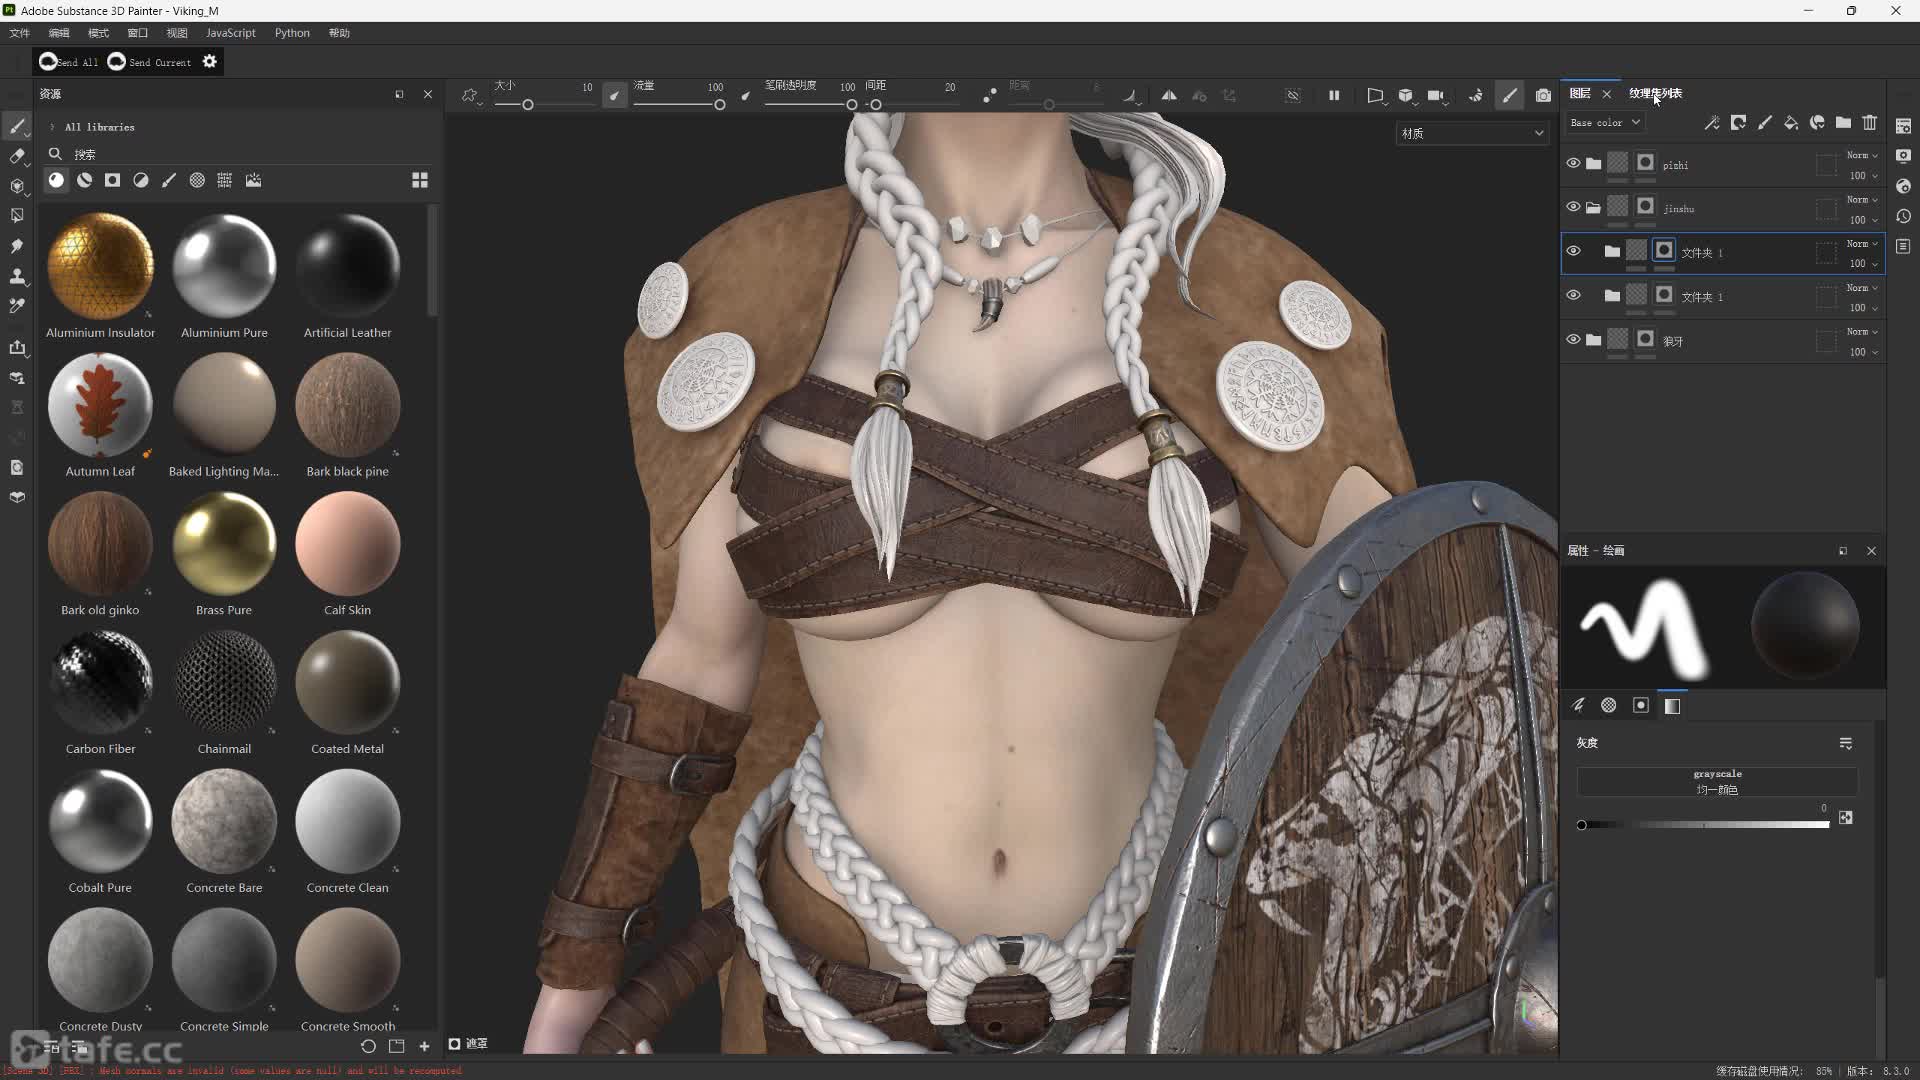This screenshot has height=1080, width=1920.
Task: Select the Polygon fill tool
Action: tap(17, 215)
